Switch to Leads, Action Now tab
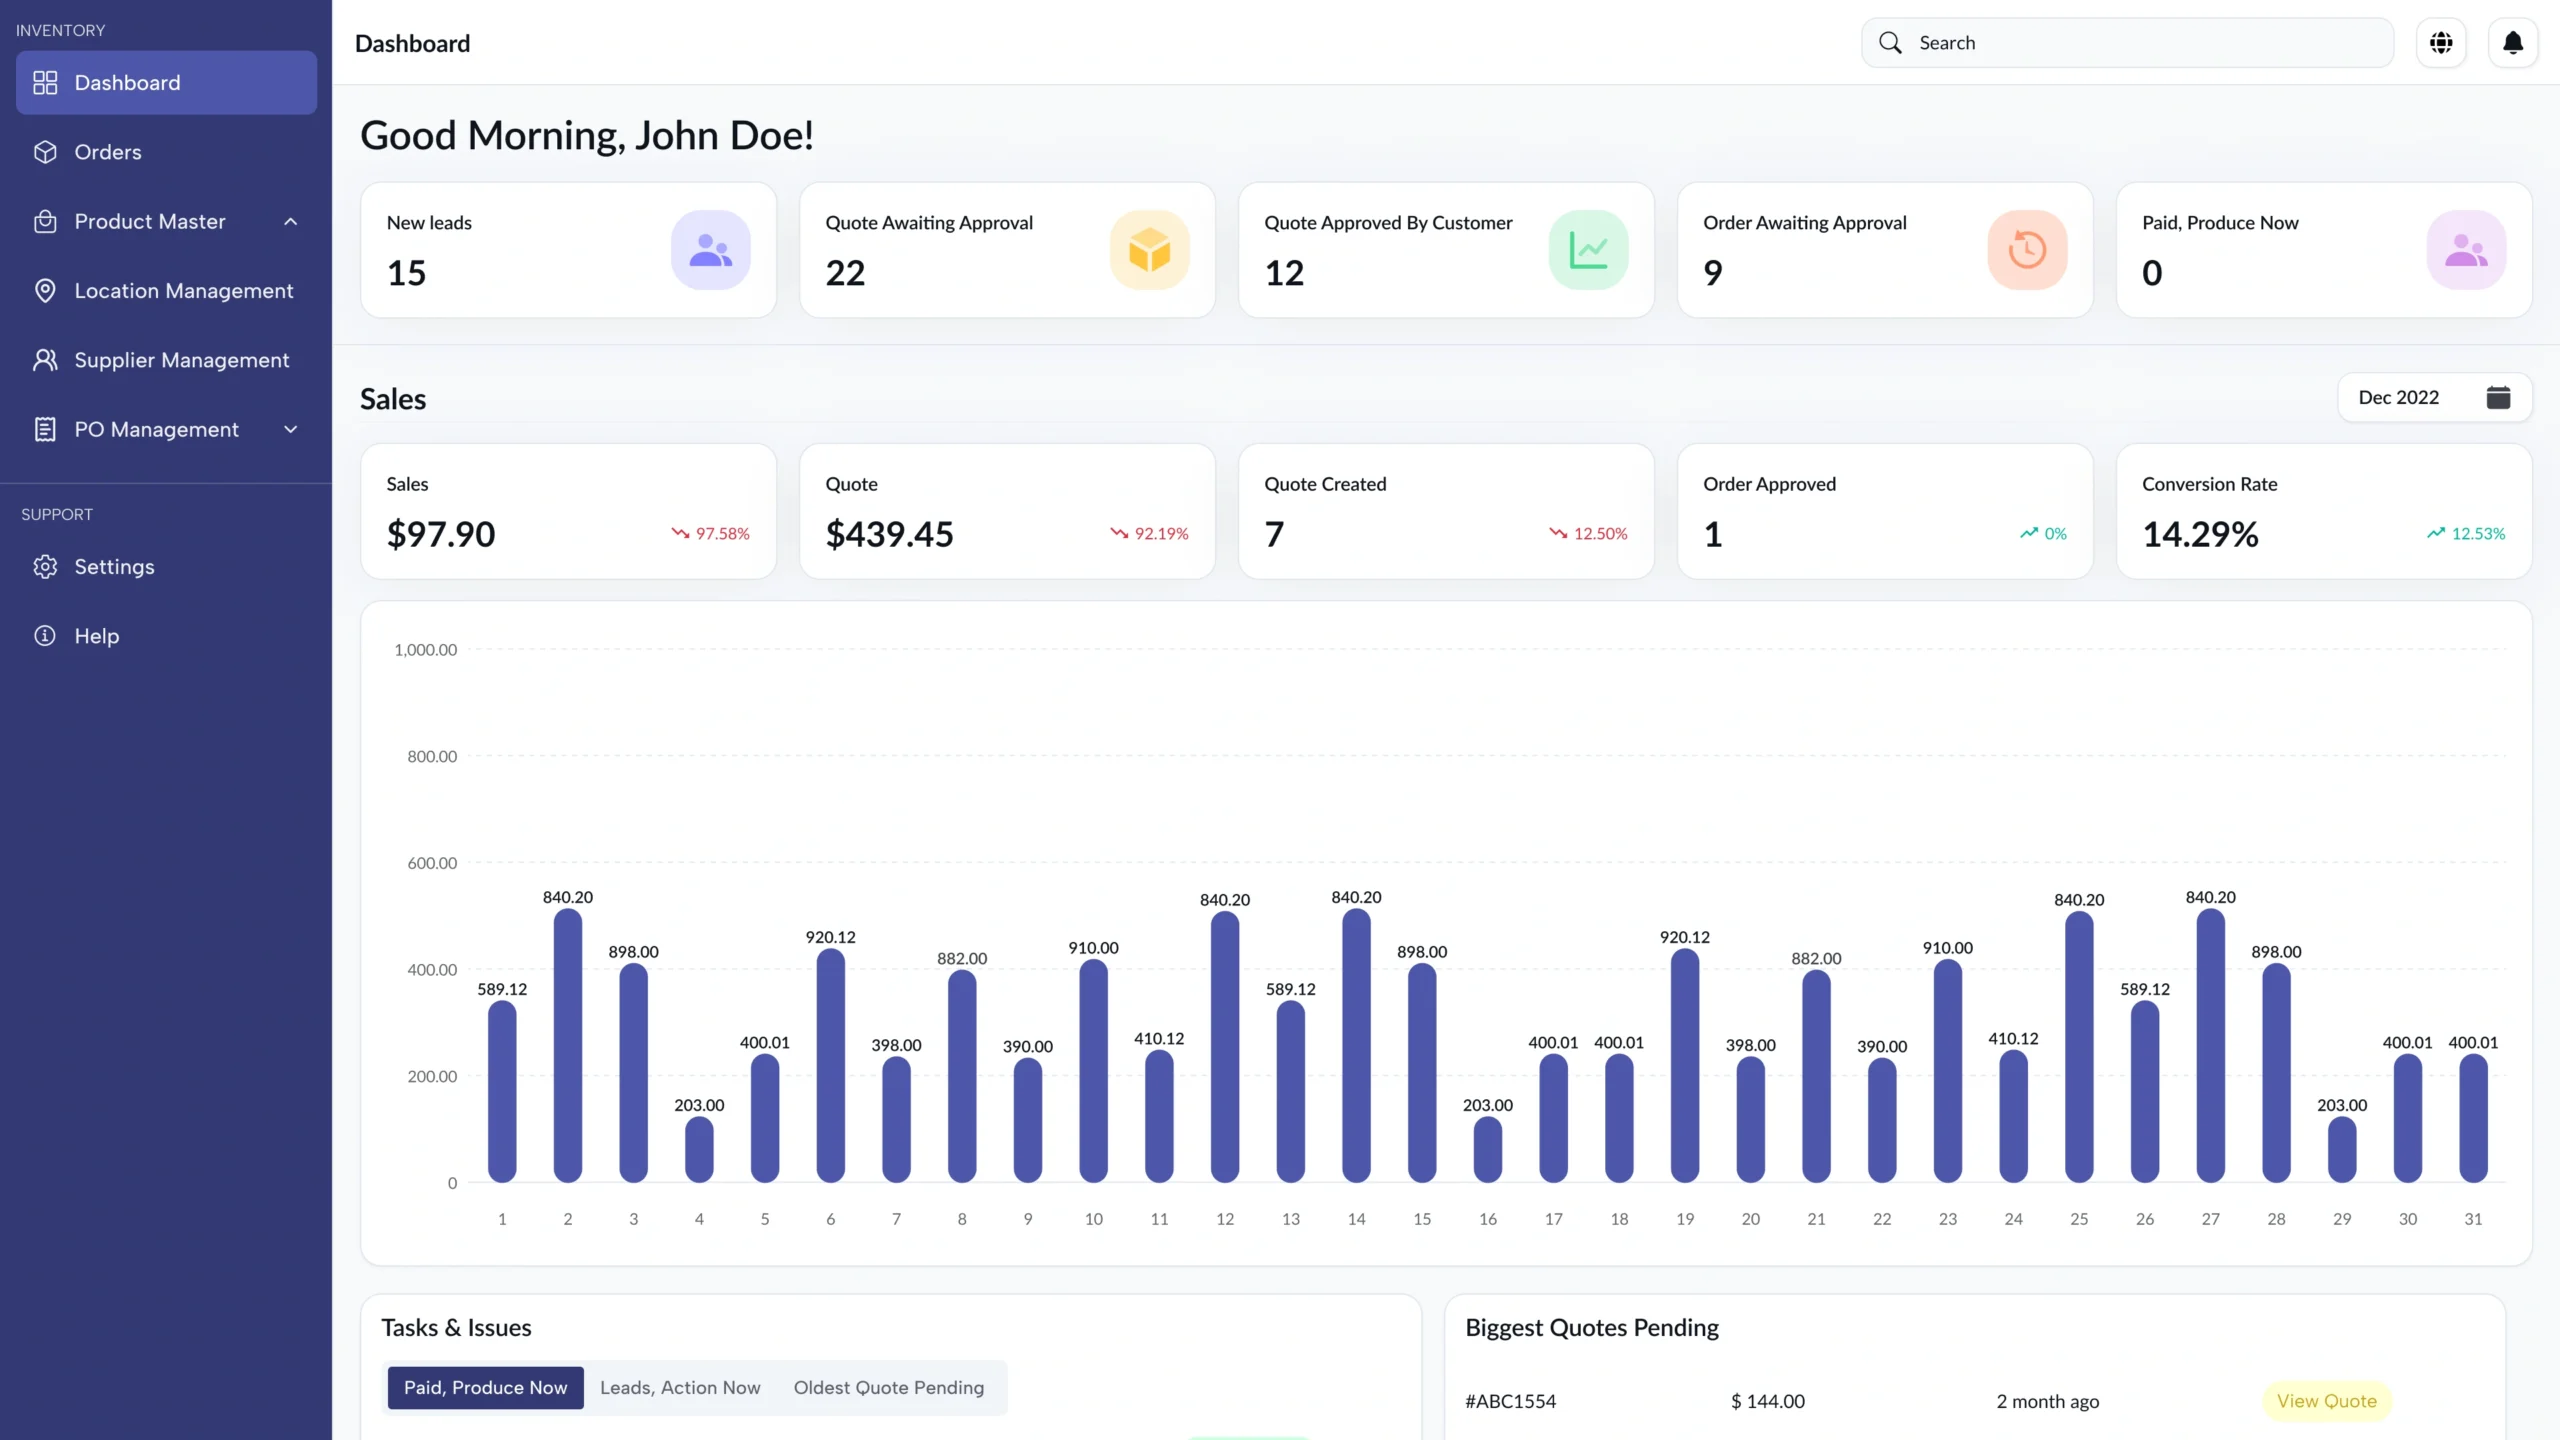This screenshot has width=2560, height=1440. (x=680, y=1387)
